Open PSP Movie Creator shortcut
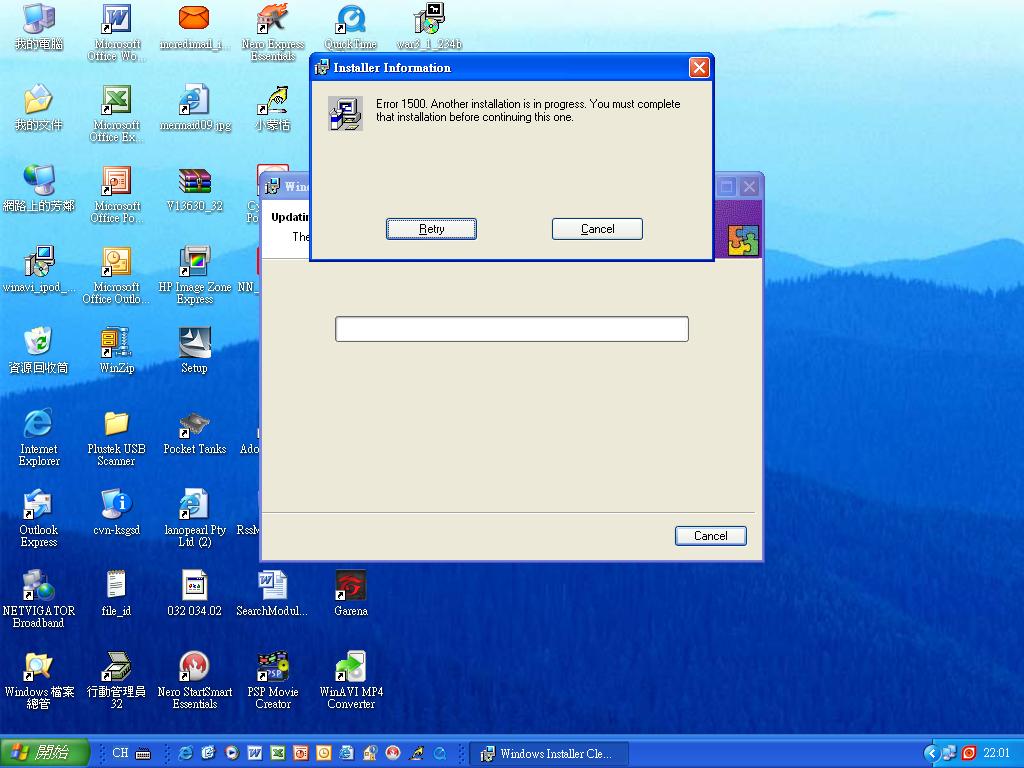Image resolution: width=1024 pixels, height=768 pixels. [x=273, y=680]
